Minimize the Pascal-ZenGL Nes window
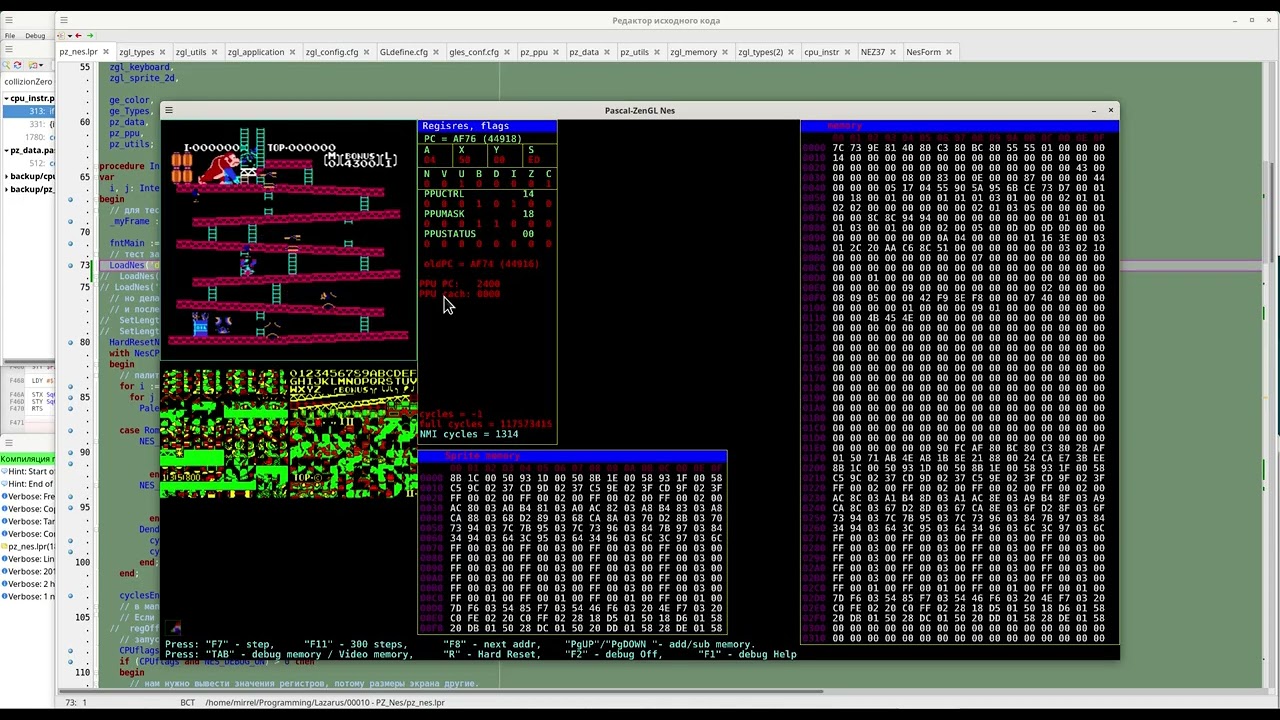 [x=1094, y=110]
